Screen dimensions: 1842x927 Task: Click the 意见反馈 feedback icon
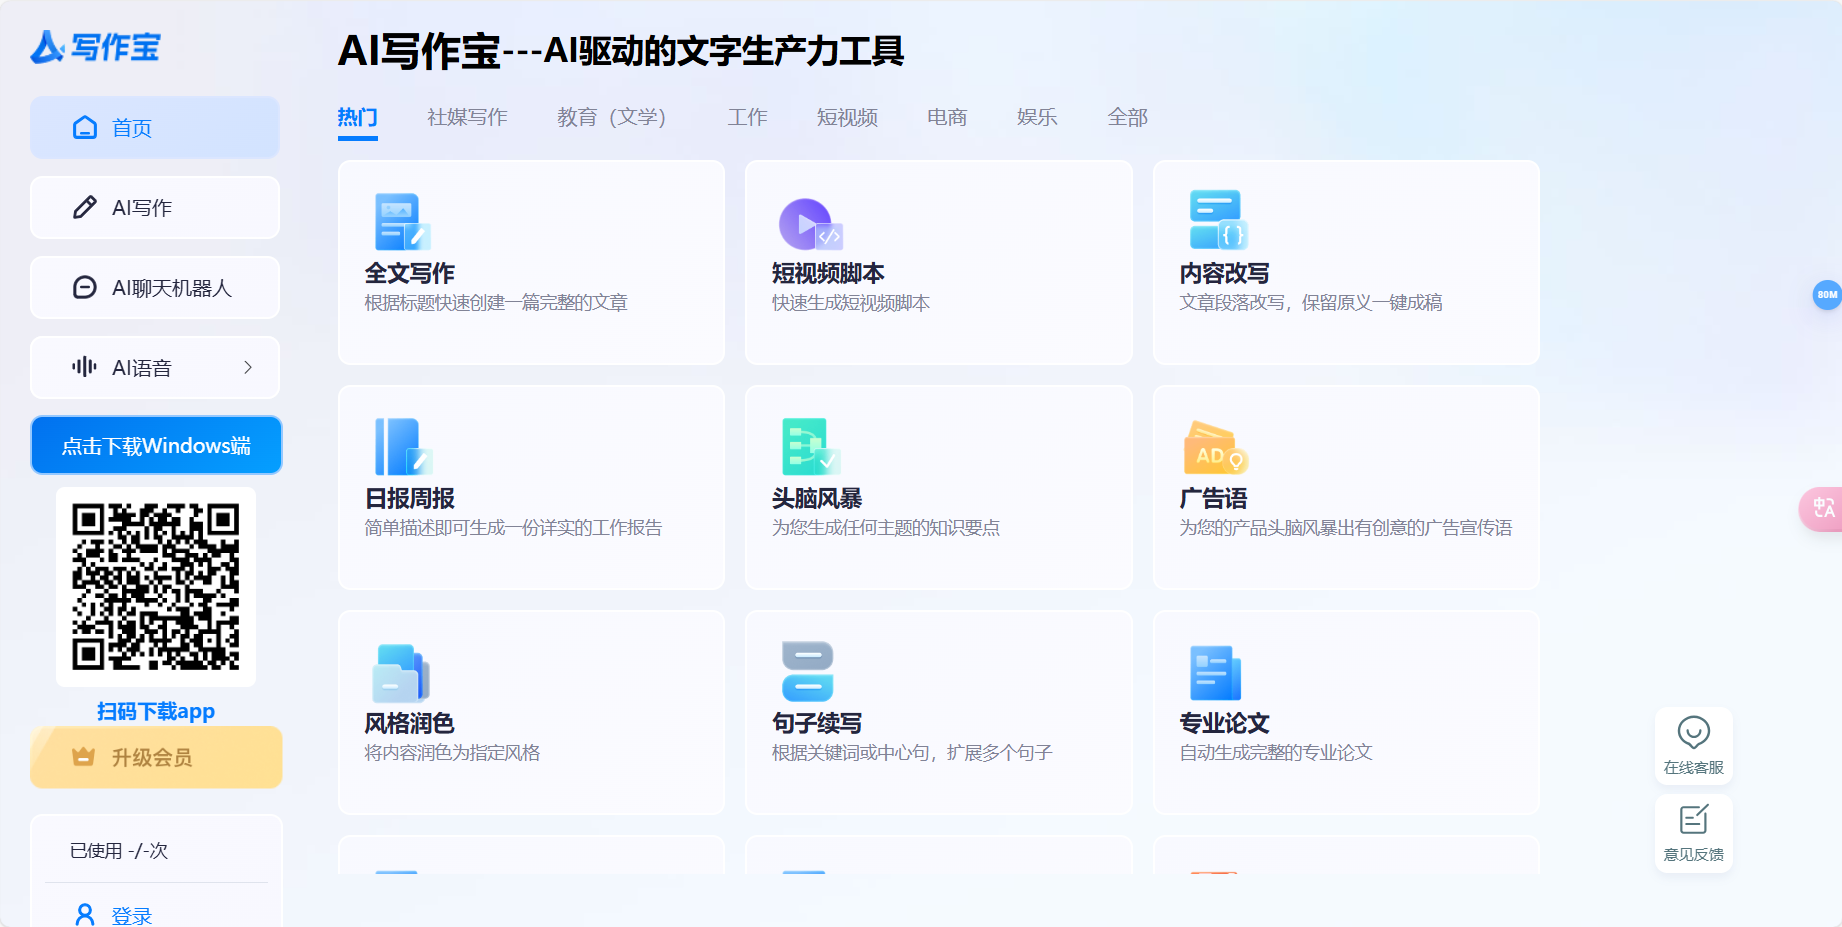click(1693, 832)
